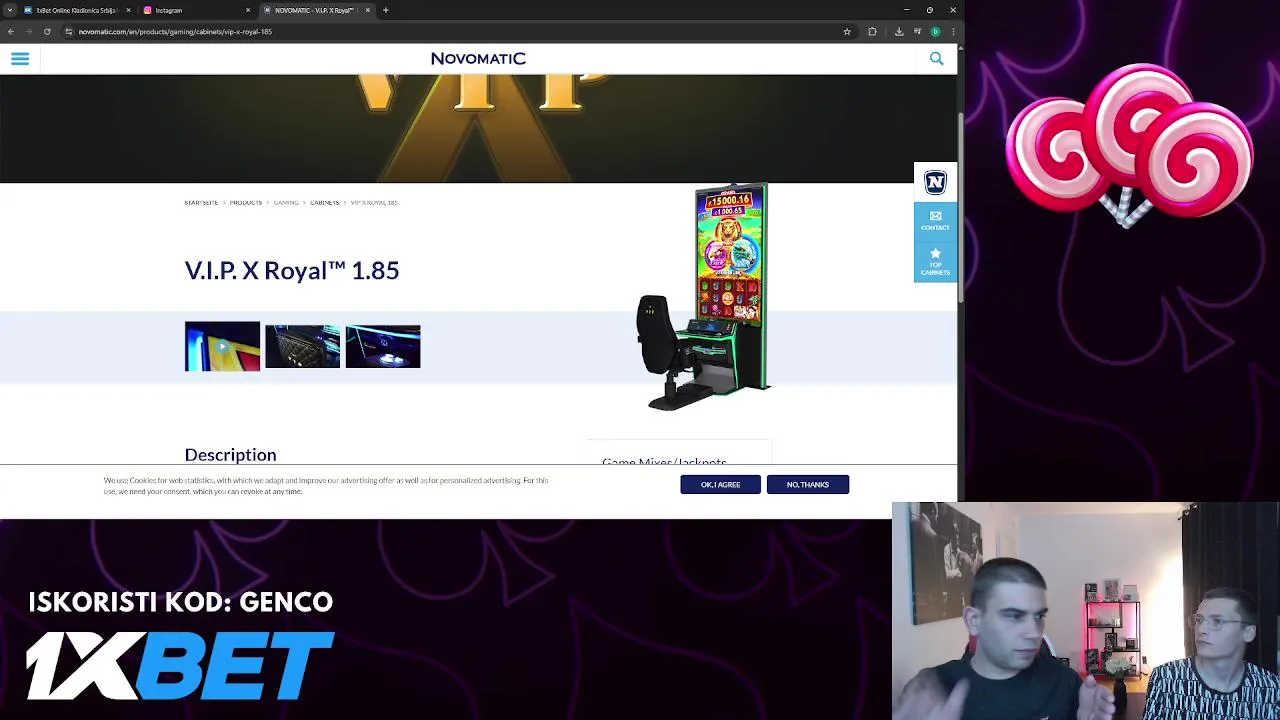Open the third cabinet thumbnail image

pos(383,346)
